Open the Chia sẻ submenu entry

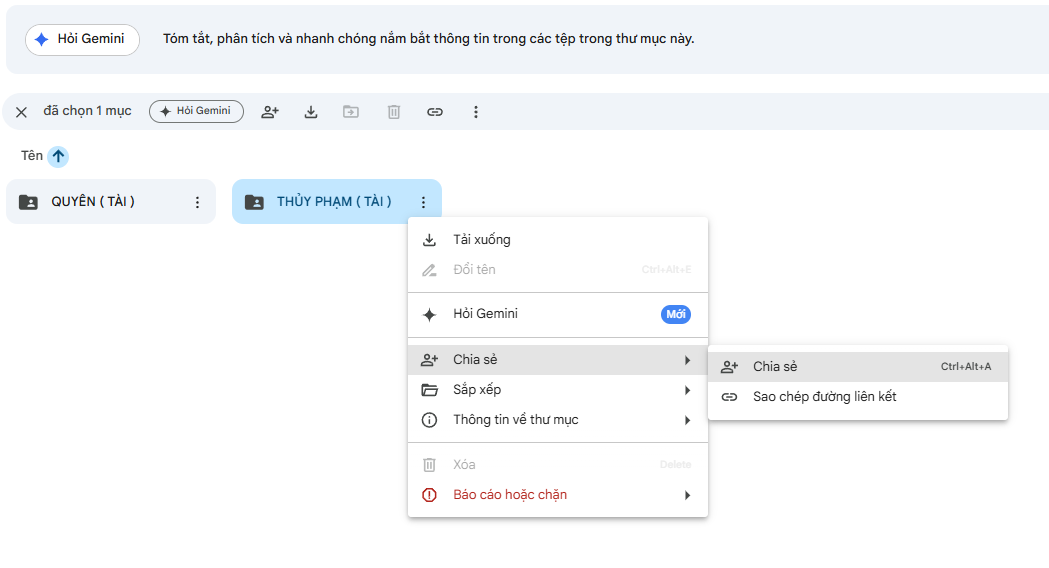[558, 360]
